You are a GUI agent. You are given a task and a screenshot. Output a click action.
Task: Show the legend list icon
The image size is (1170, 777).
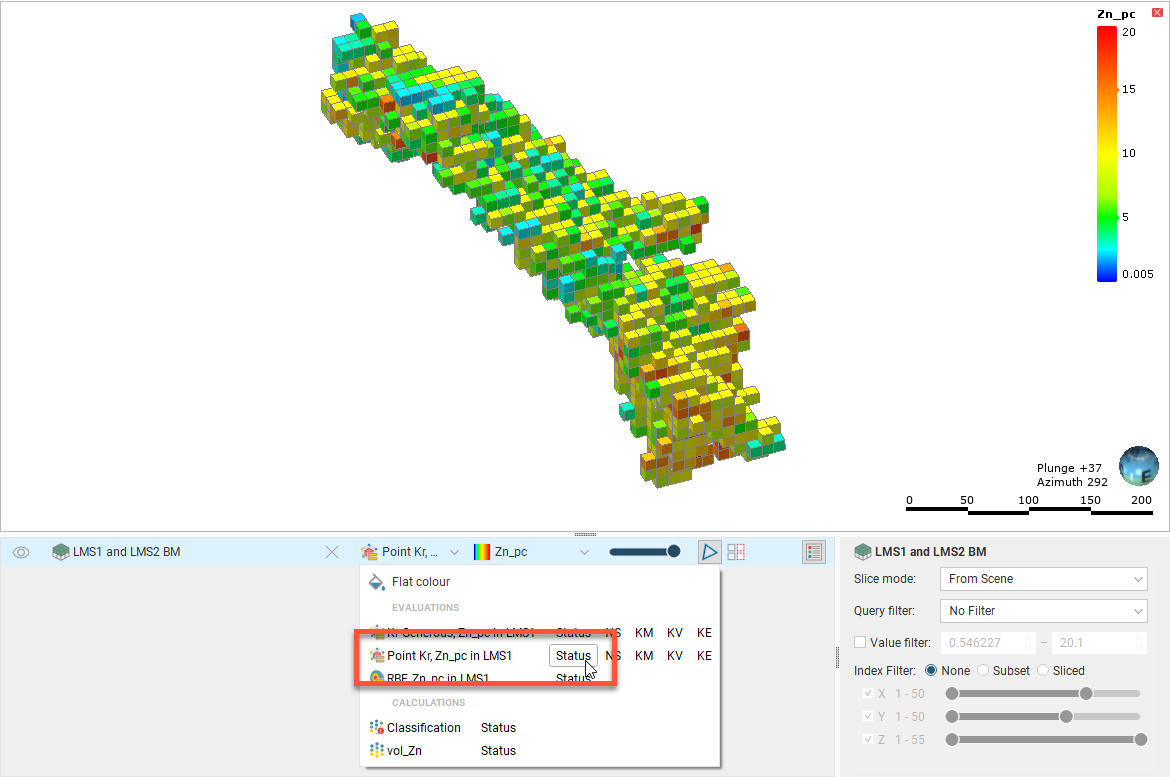[x=813, y=552]
